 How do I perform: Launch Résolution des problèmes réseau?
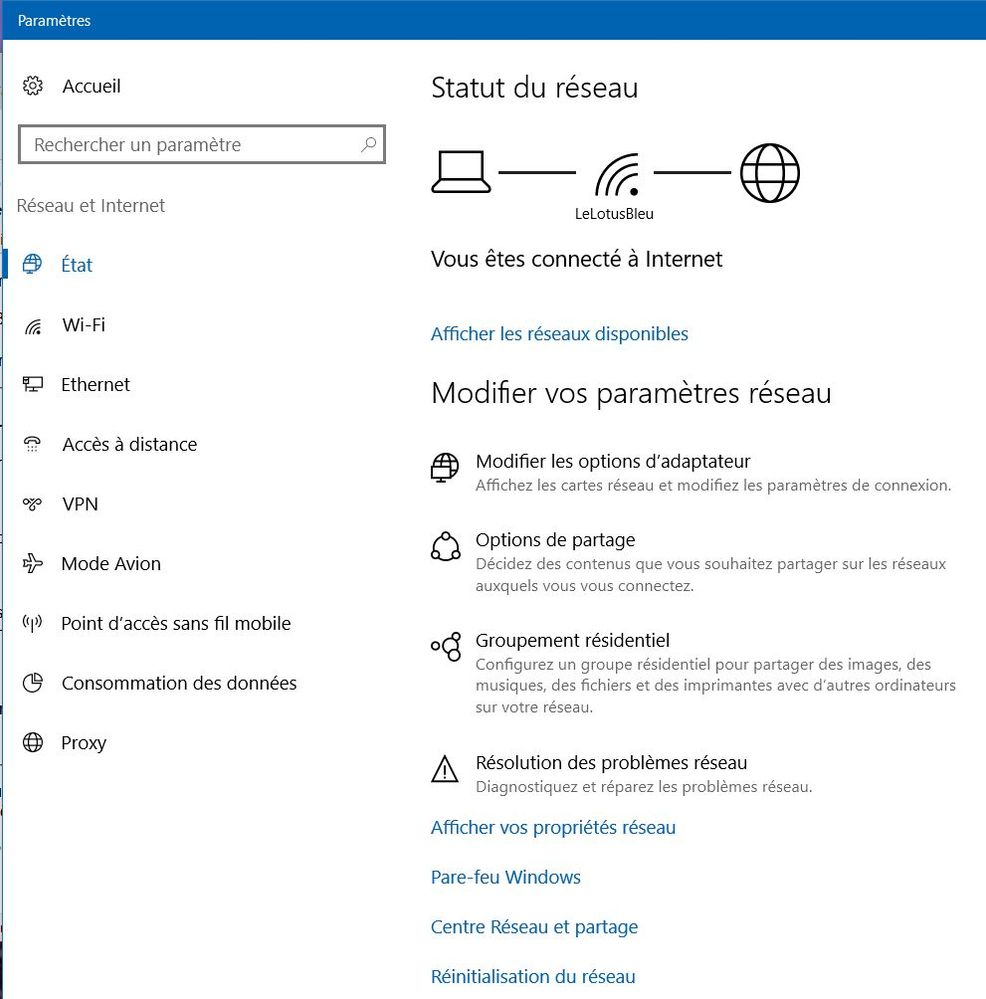[x=611, y=763]
